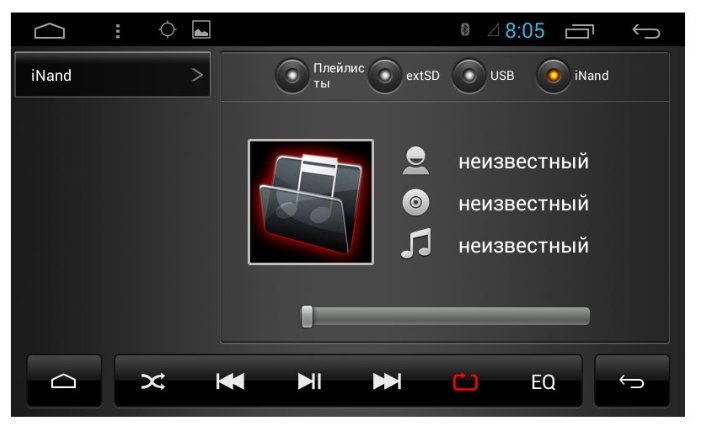Select the Плейлисты source radio button
Image resolution: width=701 pixels, height=431 pixels.
coord(292,76)
